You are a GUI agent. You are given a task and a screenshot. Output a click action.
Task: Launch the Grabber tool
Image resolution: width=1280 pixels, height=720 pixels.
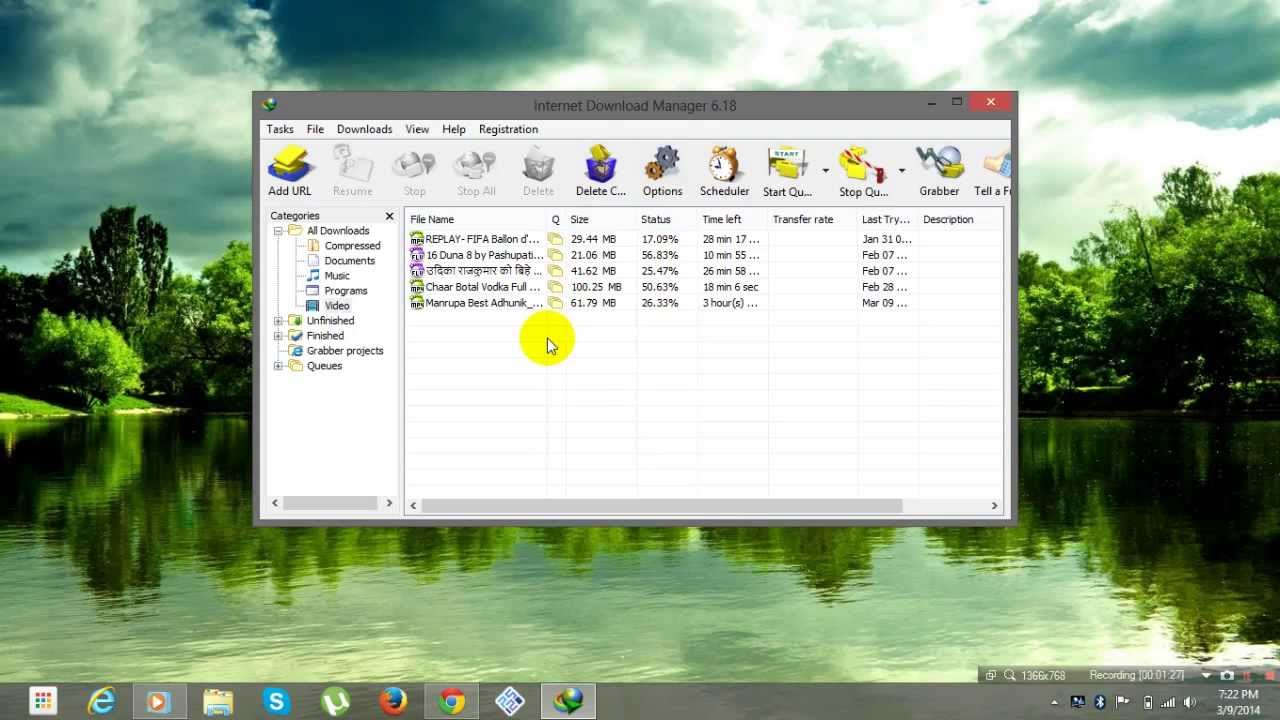coord(939,171)
